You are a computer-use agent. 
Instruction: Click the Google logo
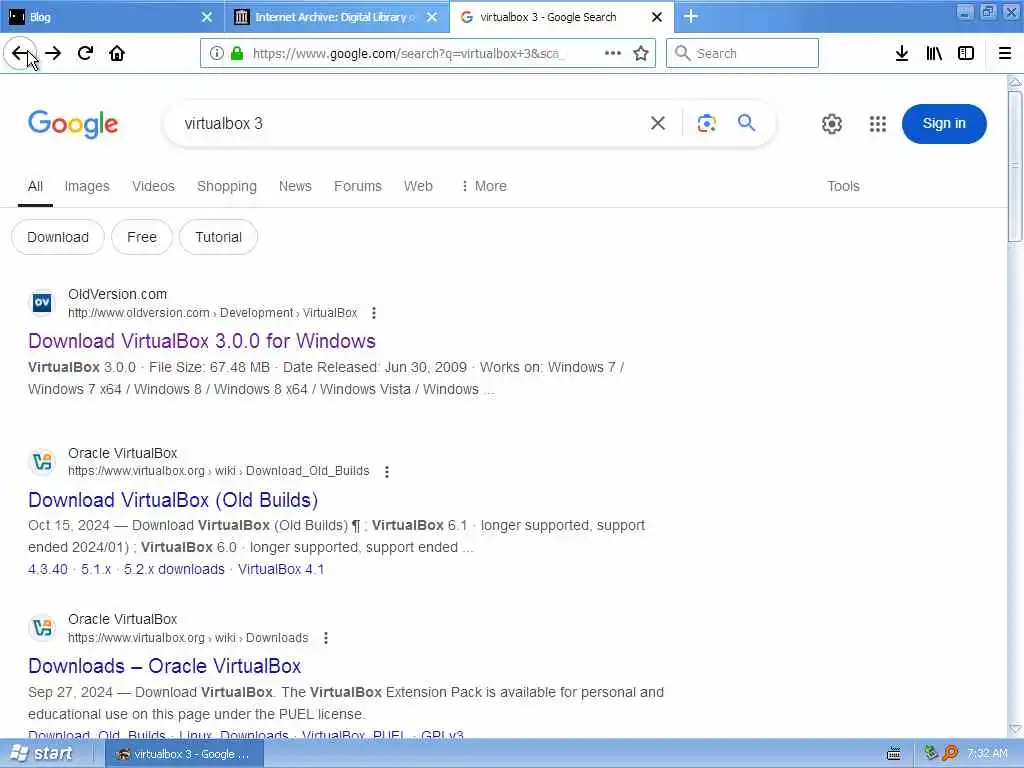click(73, 124)
